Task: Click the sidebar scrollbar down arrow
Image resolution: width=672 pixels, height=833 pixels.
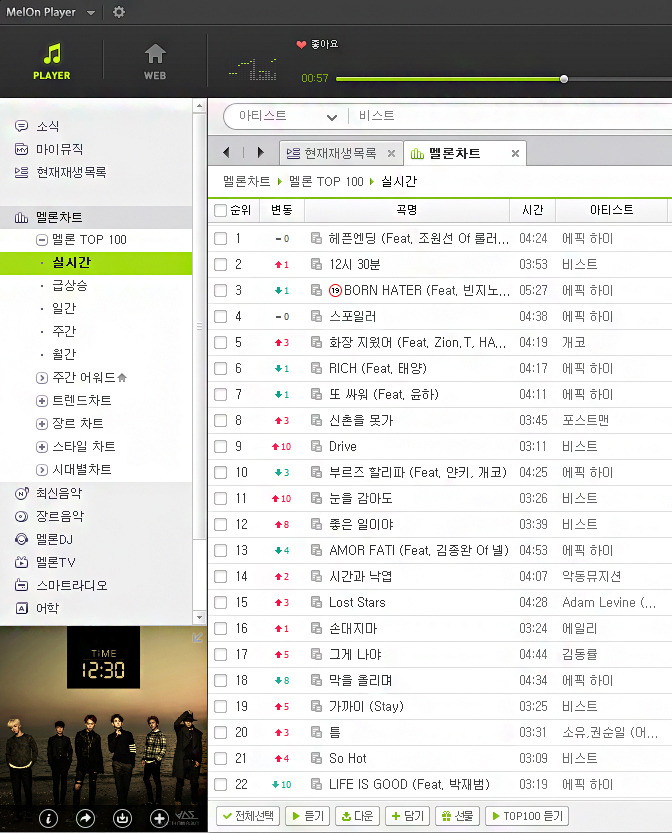Action: click(199, 617)
